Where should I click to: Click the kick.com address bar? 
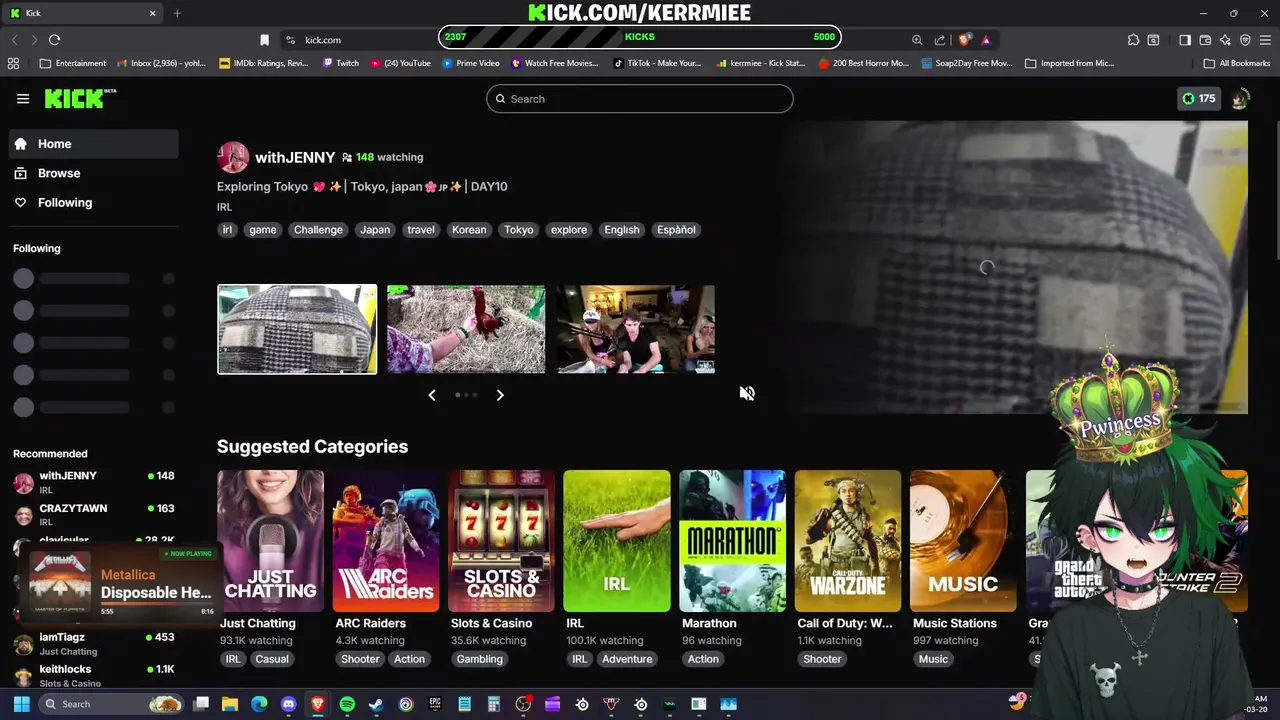(323, 40)
